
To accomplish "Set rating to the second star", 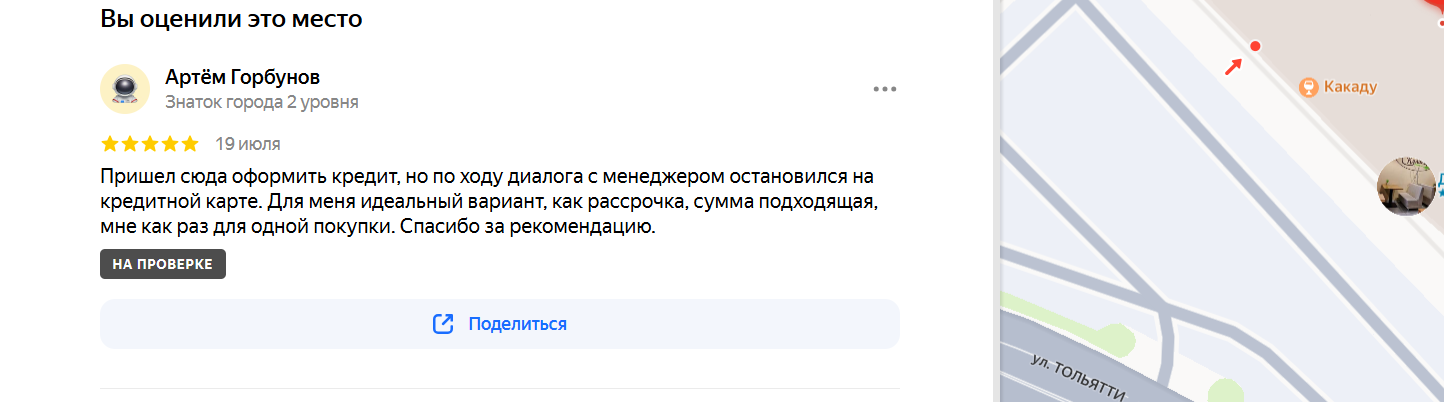I will (130, 144).
